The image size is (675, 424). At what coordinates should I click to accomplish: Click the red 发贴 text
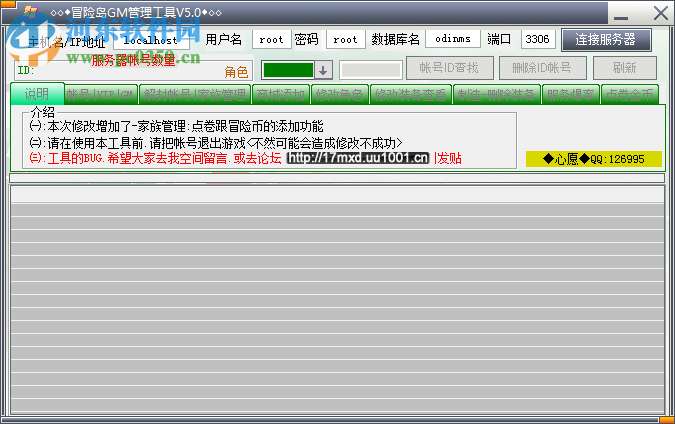tap(448, 158)
